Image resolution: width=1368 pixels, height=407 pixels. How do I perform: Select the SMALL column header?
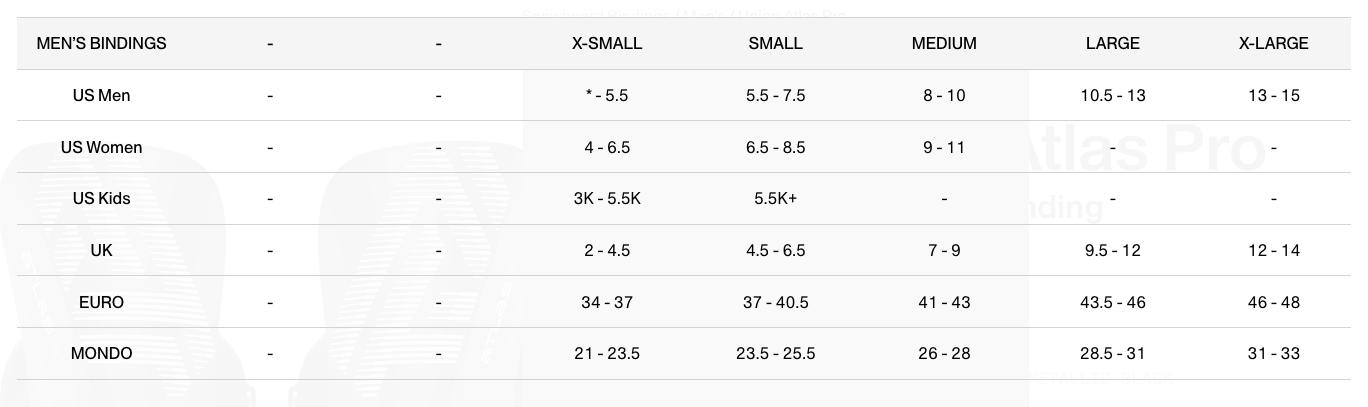pos(775,44)
